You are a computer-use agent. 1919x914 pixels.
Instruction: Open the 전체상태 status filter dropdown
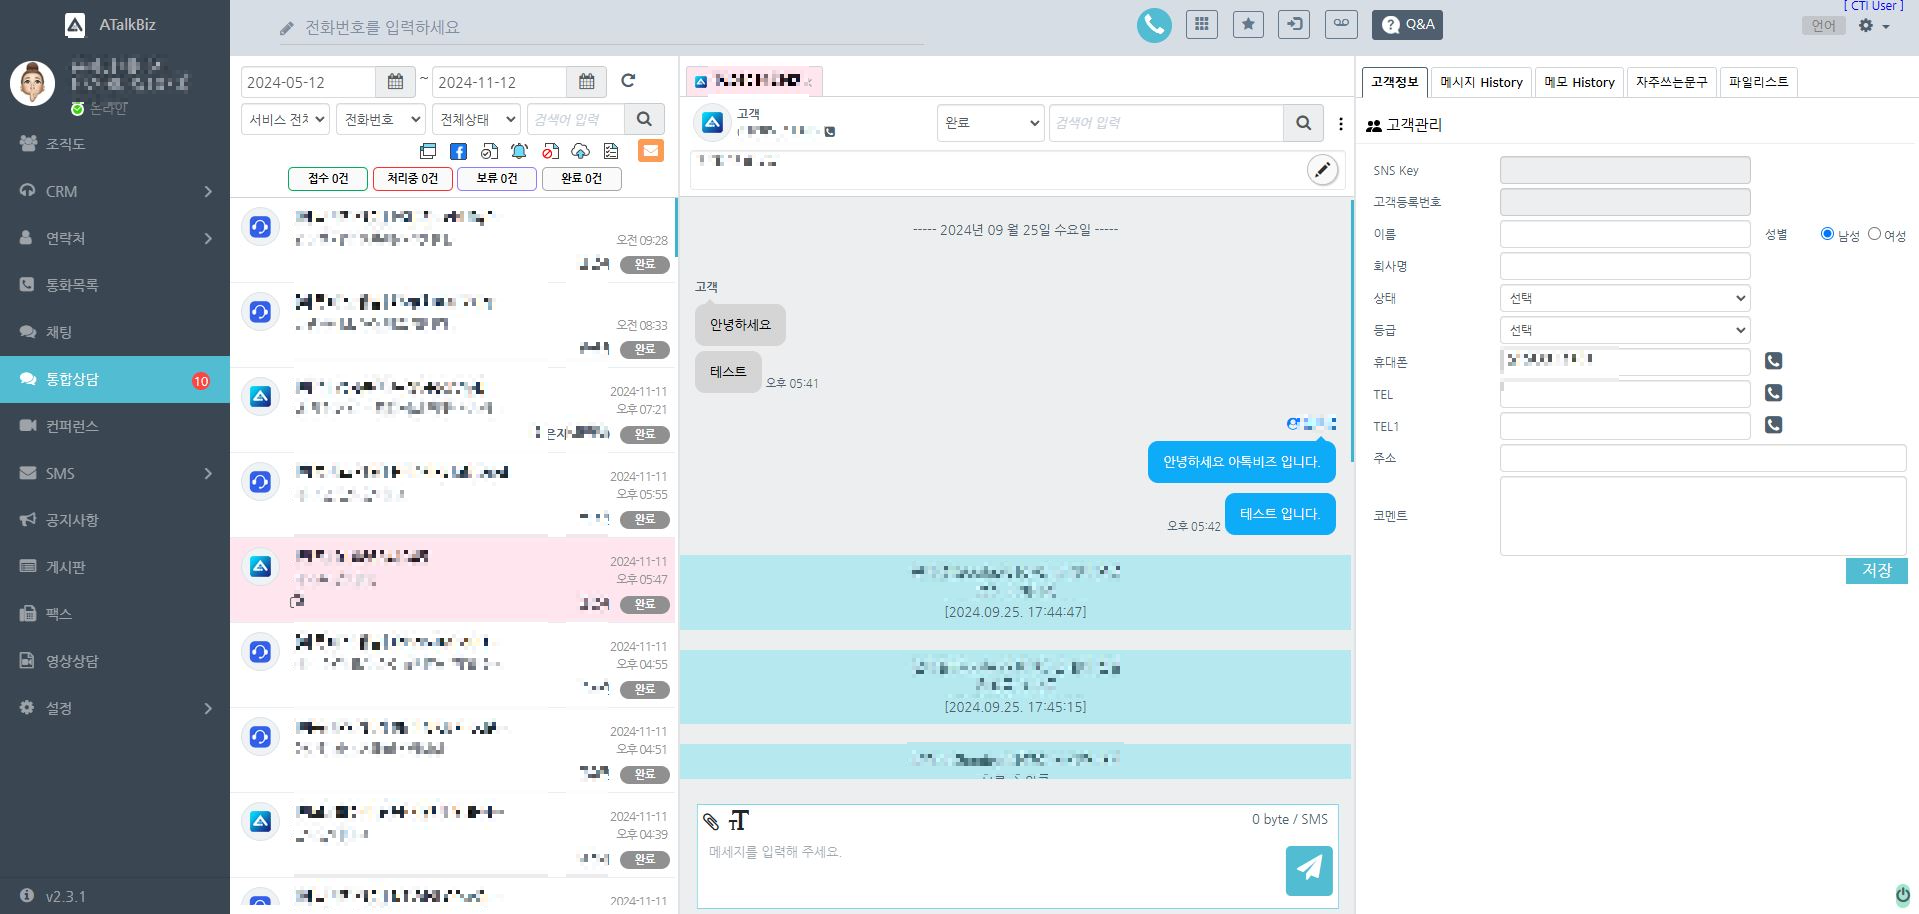click(476, 119)
